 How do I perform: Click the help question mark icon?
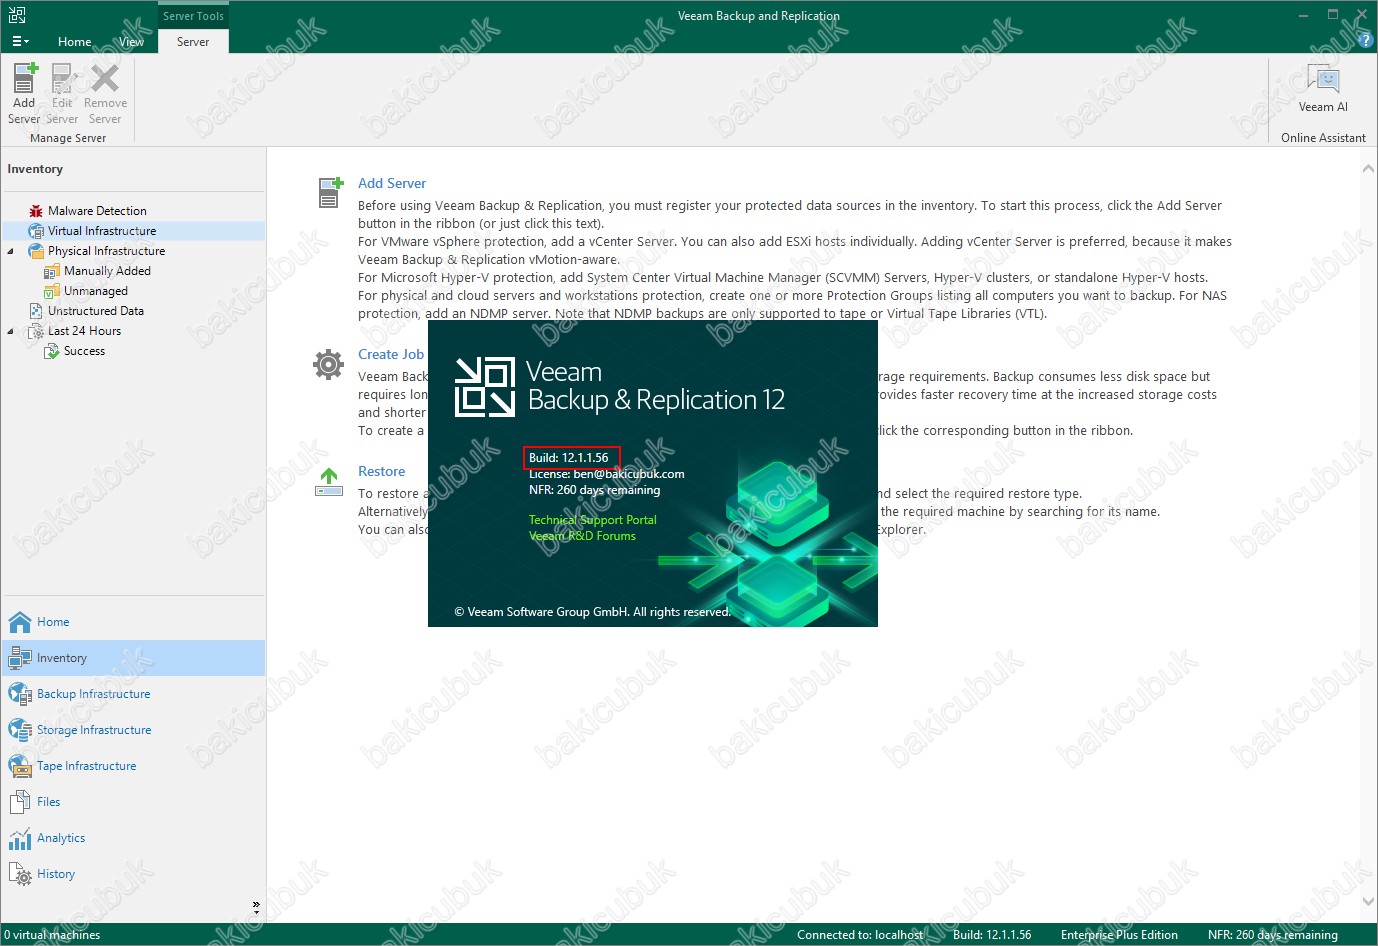pyautogui.click(x=1365, y=40)
